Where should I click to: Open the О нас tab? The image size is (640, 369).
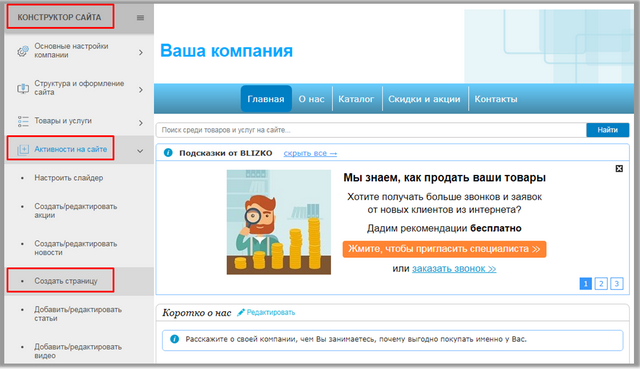point(311,99)
